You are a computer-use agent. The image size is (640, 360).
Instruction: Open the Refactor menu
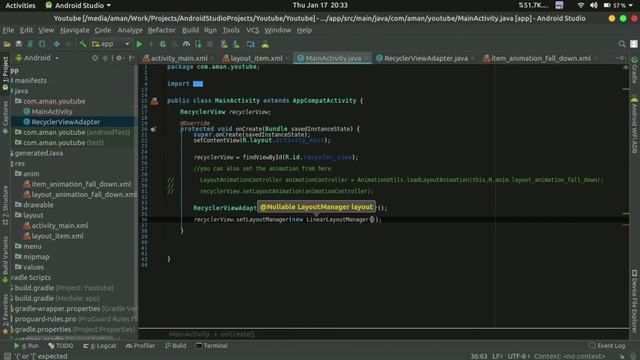click(161, 30)
